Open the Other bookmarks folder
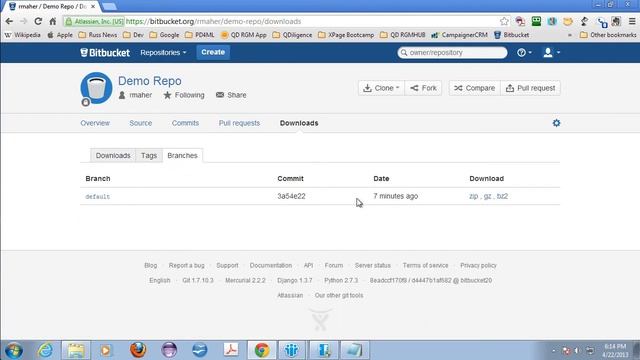 (x=608, y=35)
